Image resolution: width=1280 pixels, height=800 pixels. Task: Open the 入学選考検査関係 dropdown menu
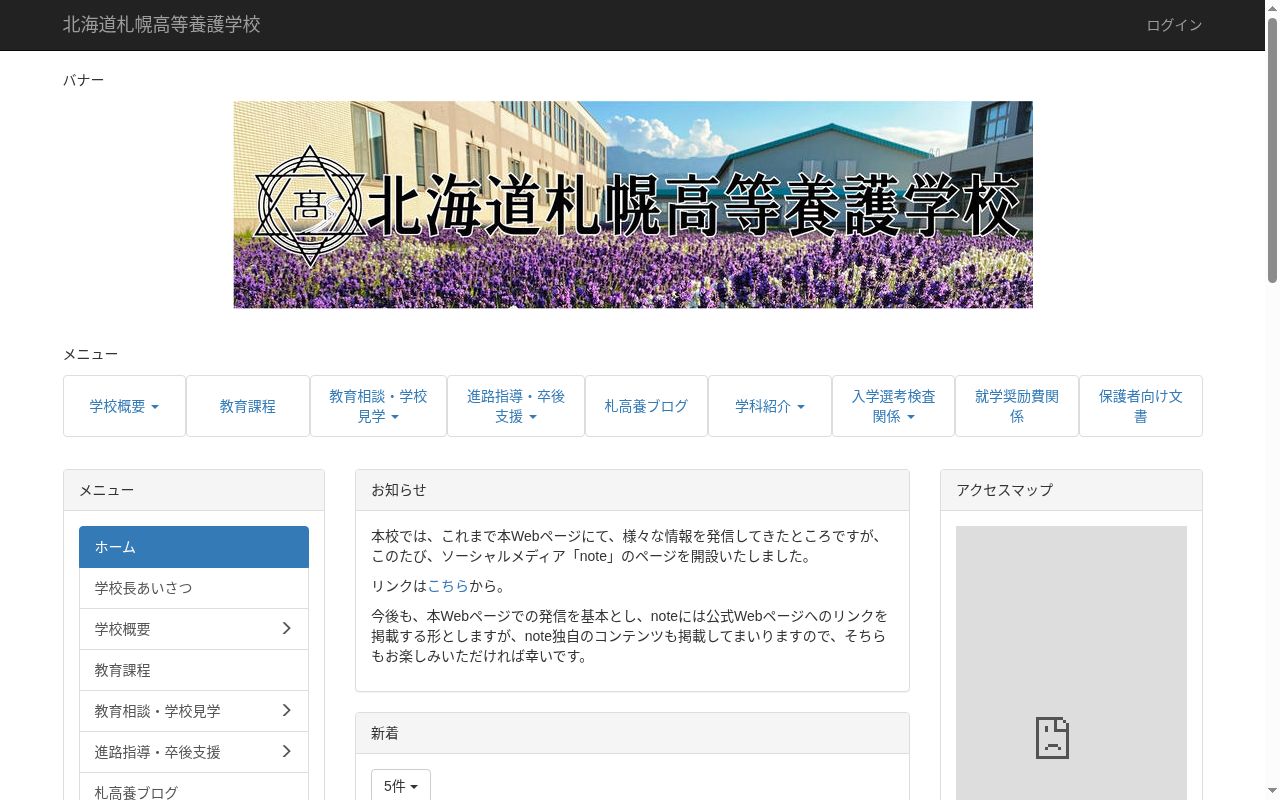tap(893, 406)
